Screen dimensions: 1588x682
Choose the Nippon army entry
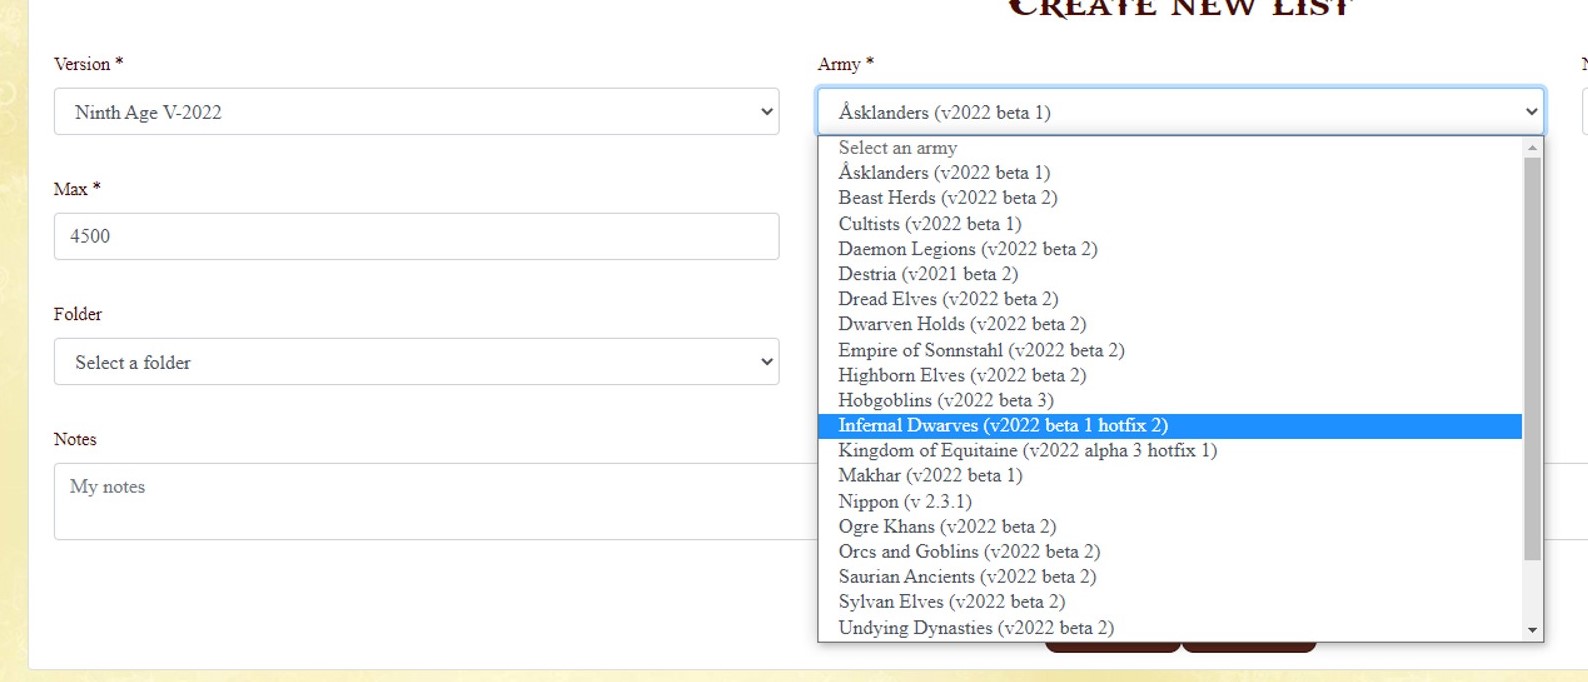[904, 502]
